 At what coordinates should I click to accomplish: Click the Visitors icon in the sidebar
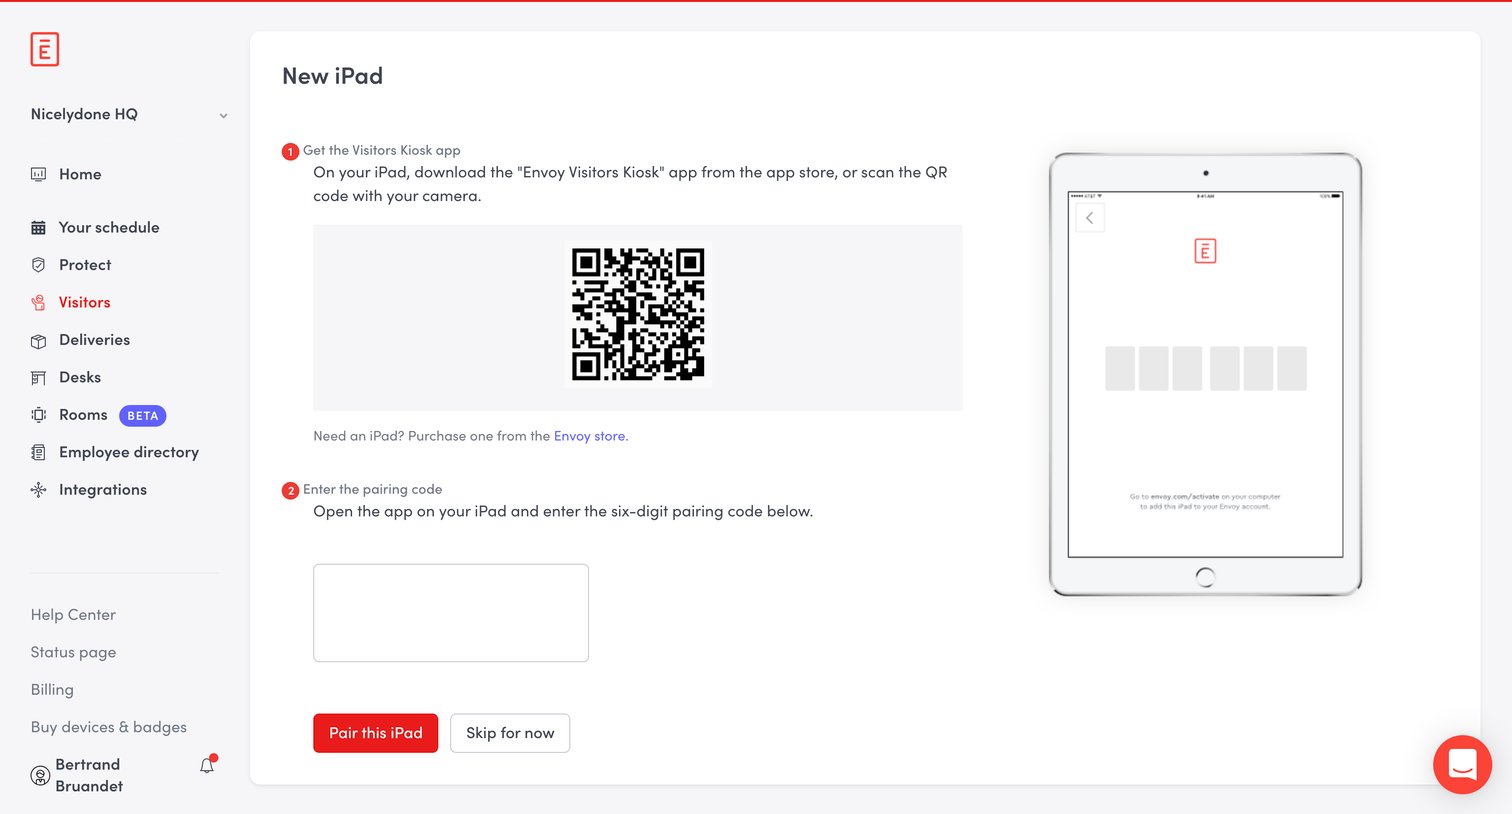click(x=38, y=303)
